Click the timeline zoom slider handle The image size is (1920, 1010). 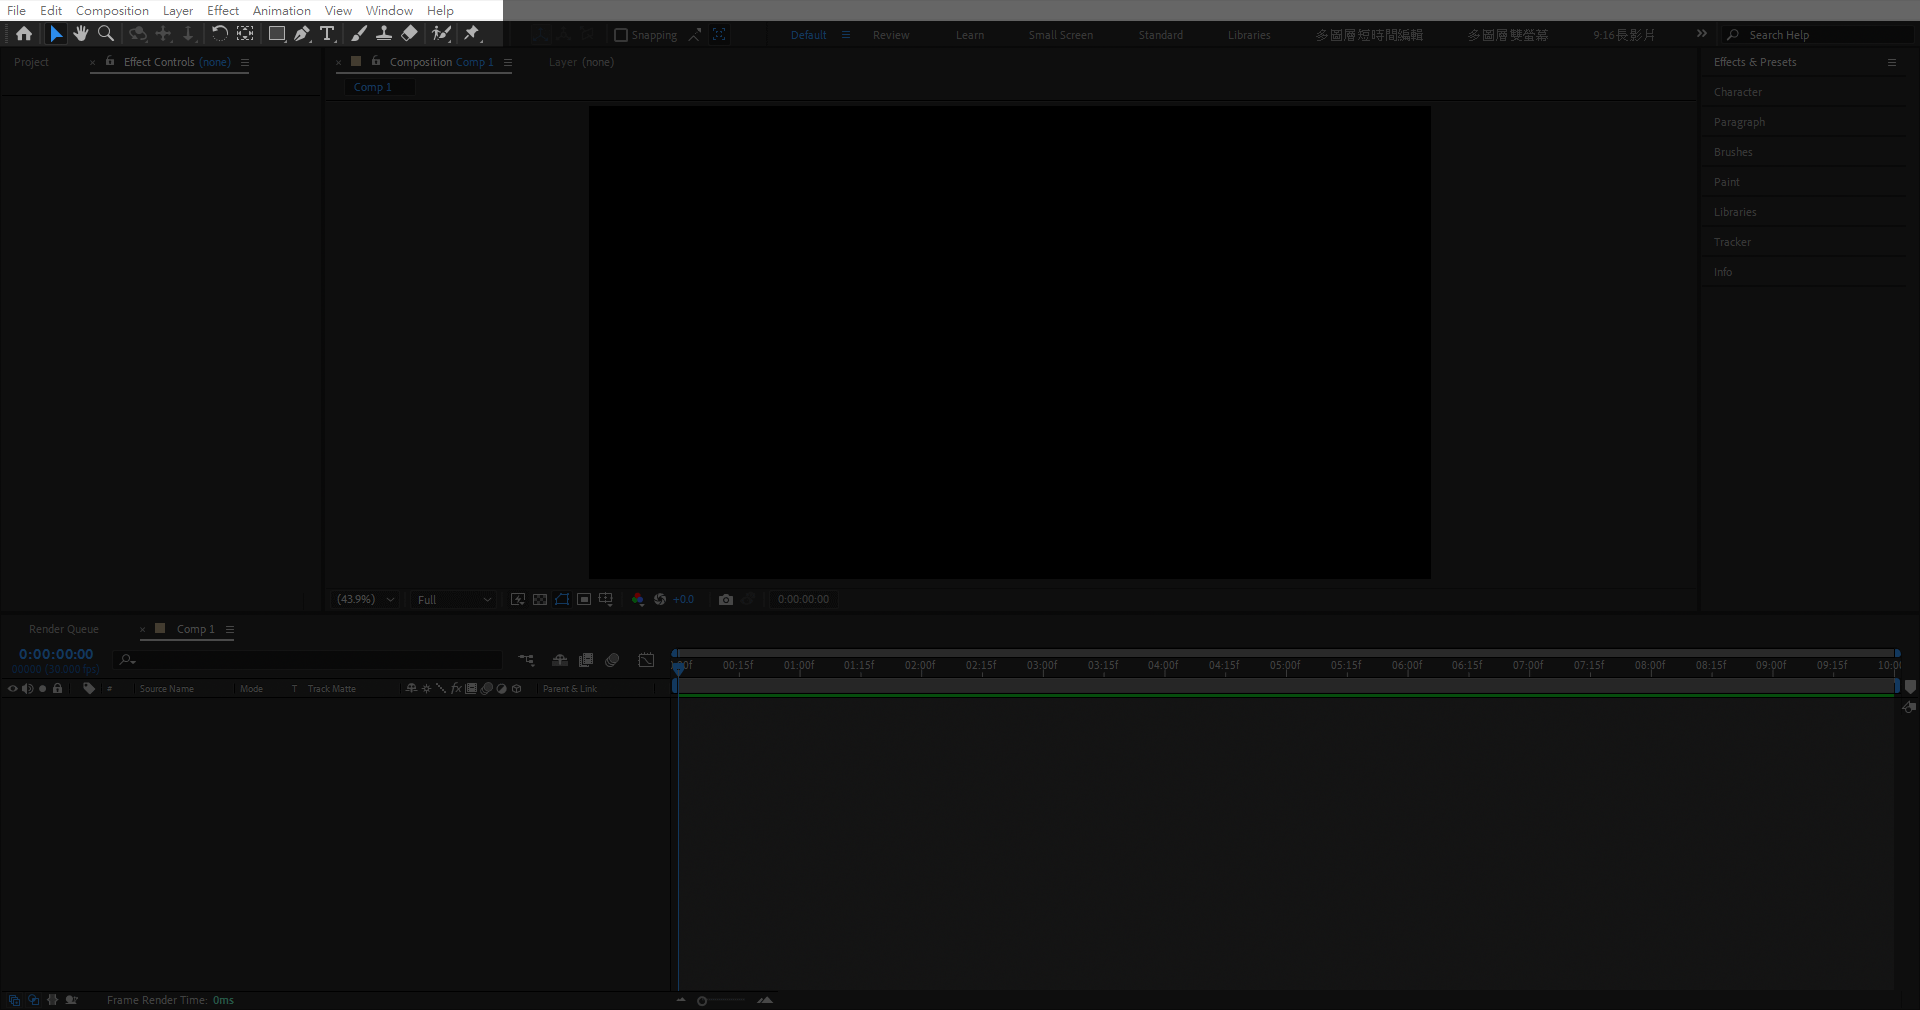[702, 1001]
